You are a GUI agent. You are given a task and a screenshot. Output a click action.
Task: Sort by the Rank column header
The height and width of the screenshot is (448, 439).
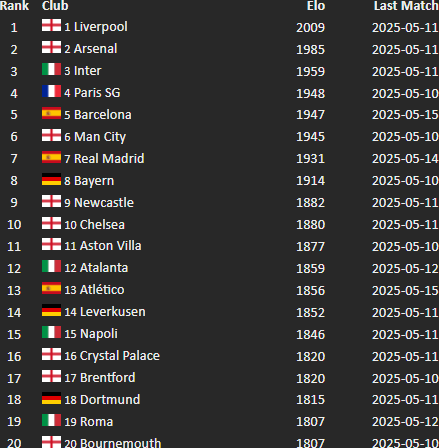coord(15,6)
